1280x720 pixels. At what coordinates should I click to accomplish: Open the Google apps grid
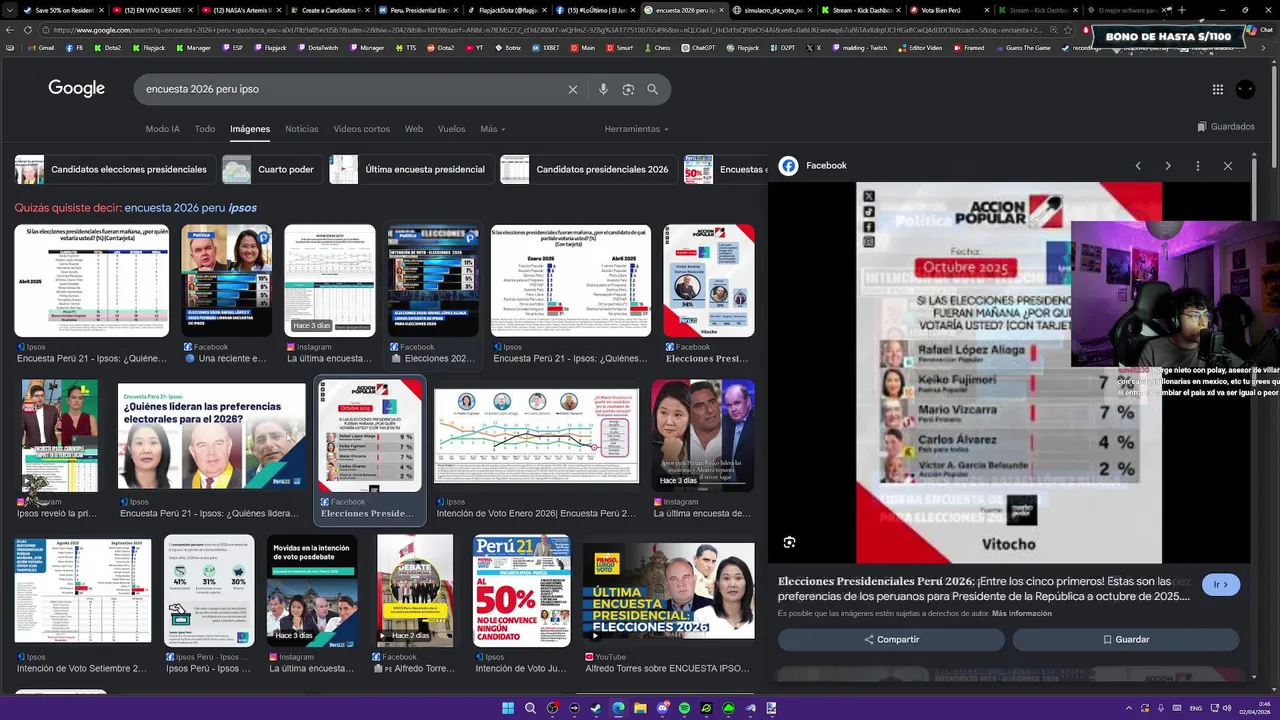click(1218, 89)
